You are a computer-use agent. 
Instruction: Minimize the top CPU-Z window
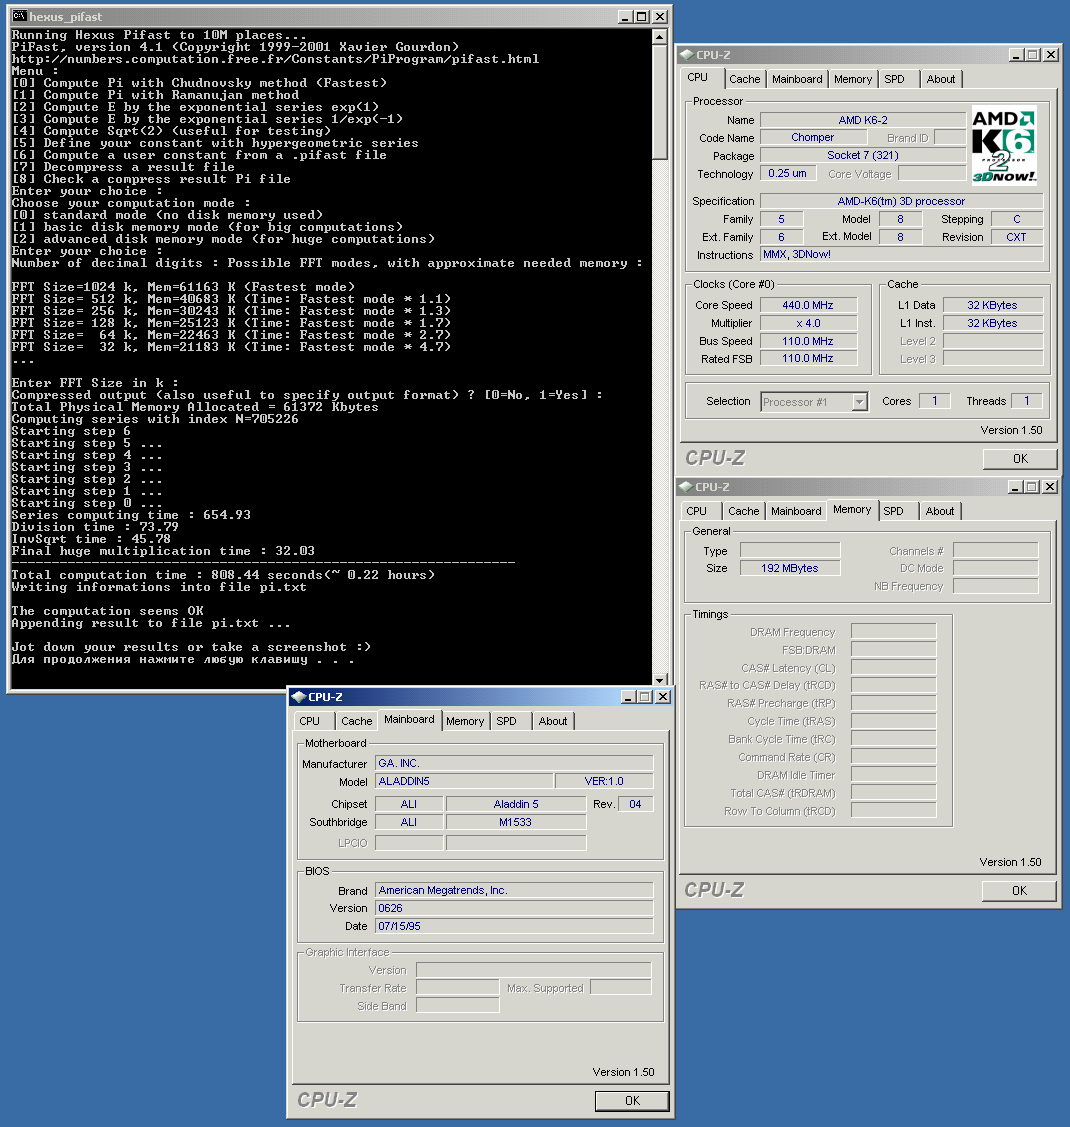click(x=1016, y=55)
